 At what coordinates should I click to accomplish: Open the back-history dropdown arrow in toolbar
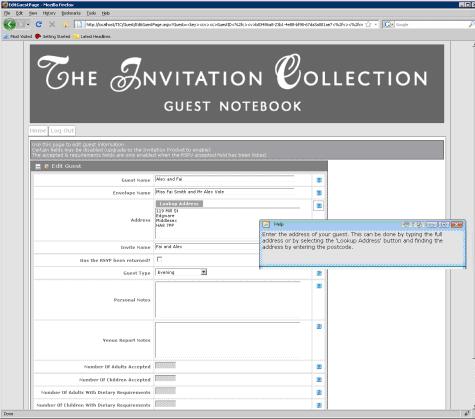[28, 24]
